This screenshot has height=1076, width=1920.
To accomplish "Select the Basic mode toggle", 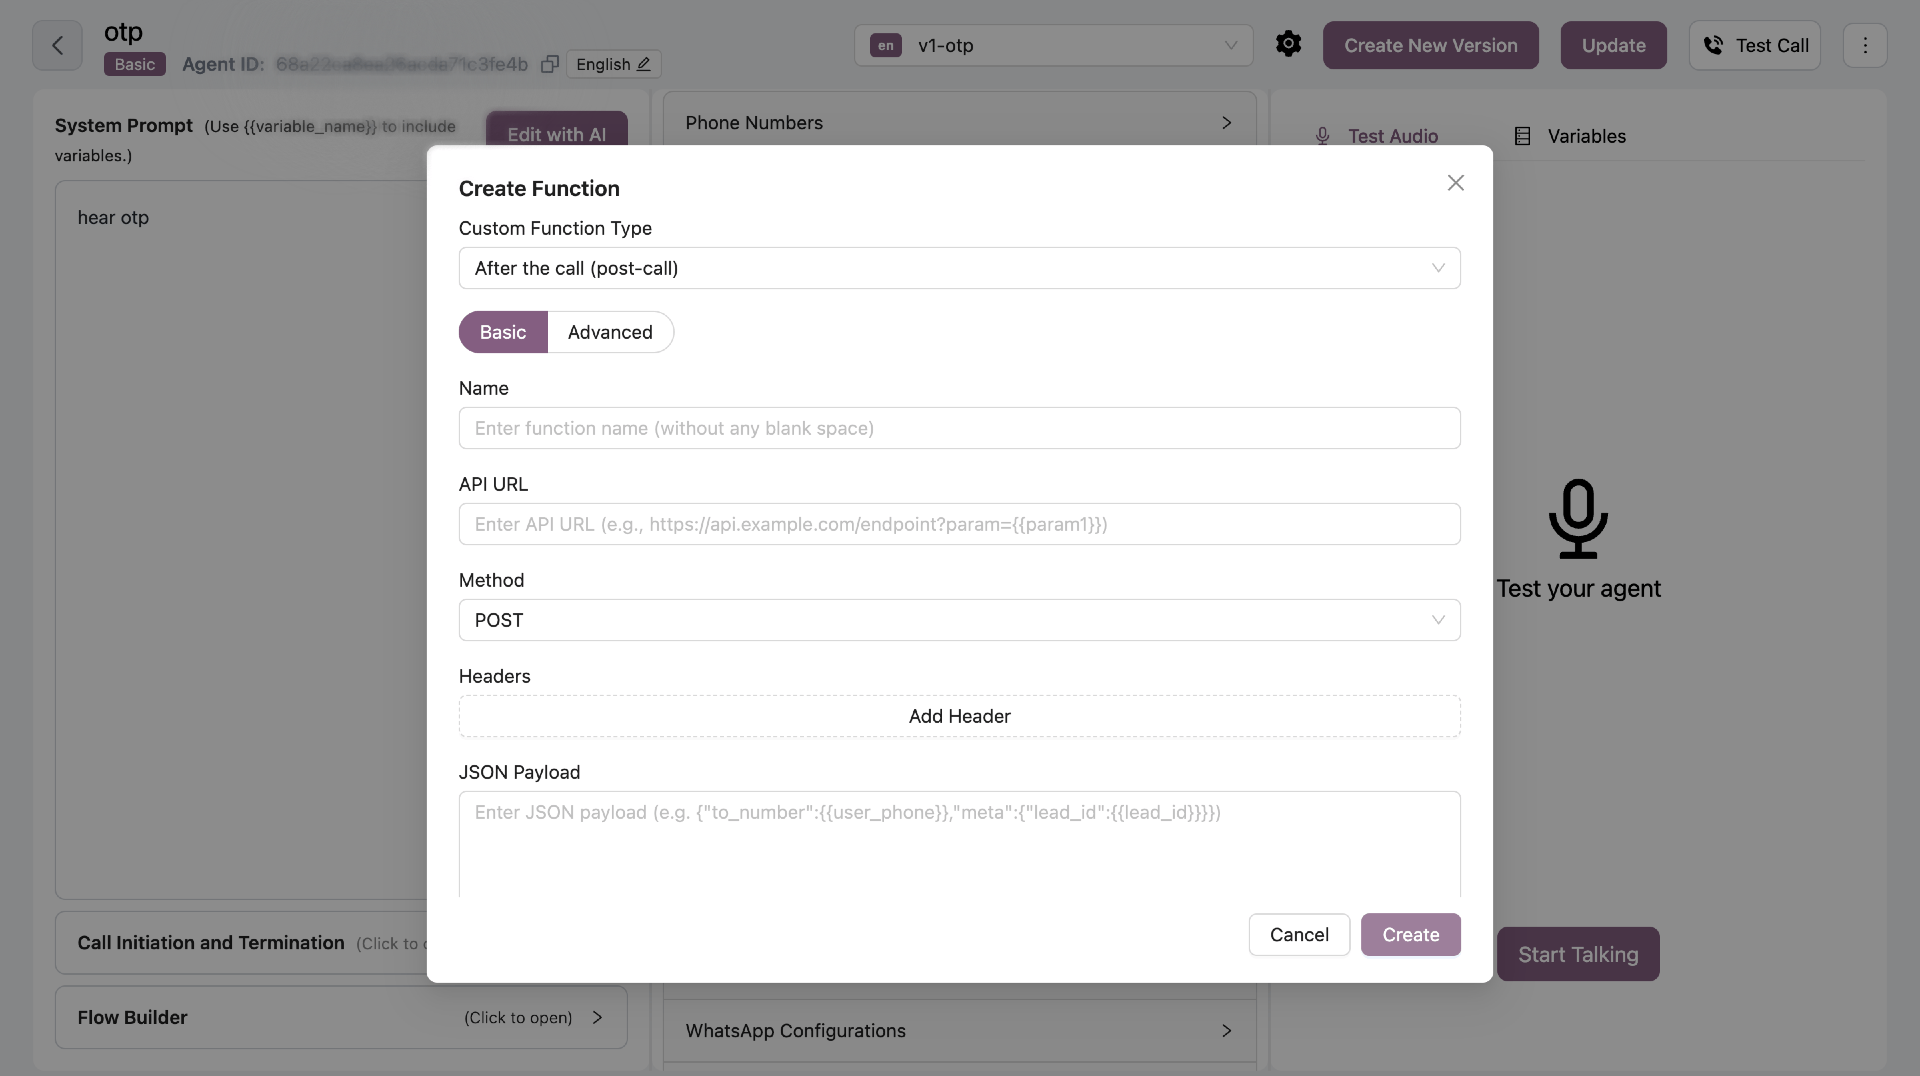I will 503,332.
